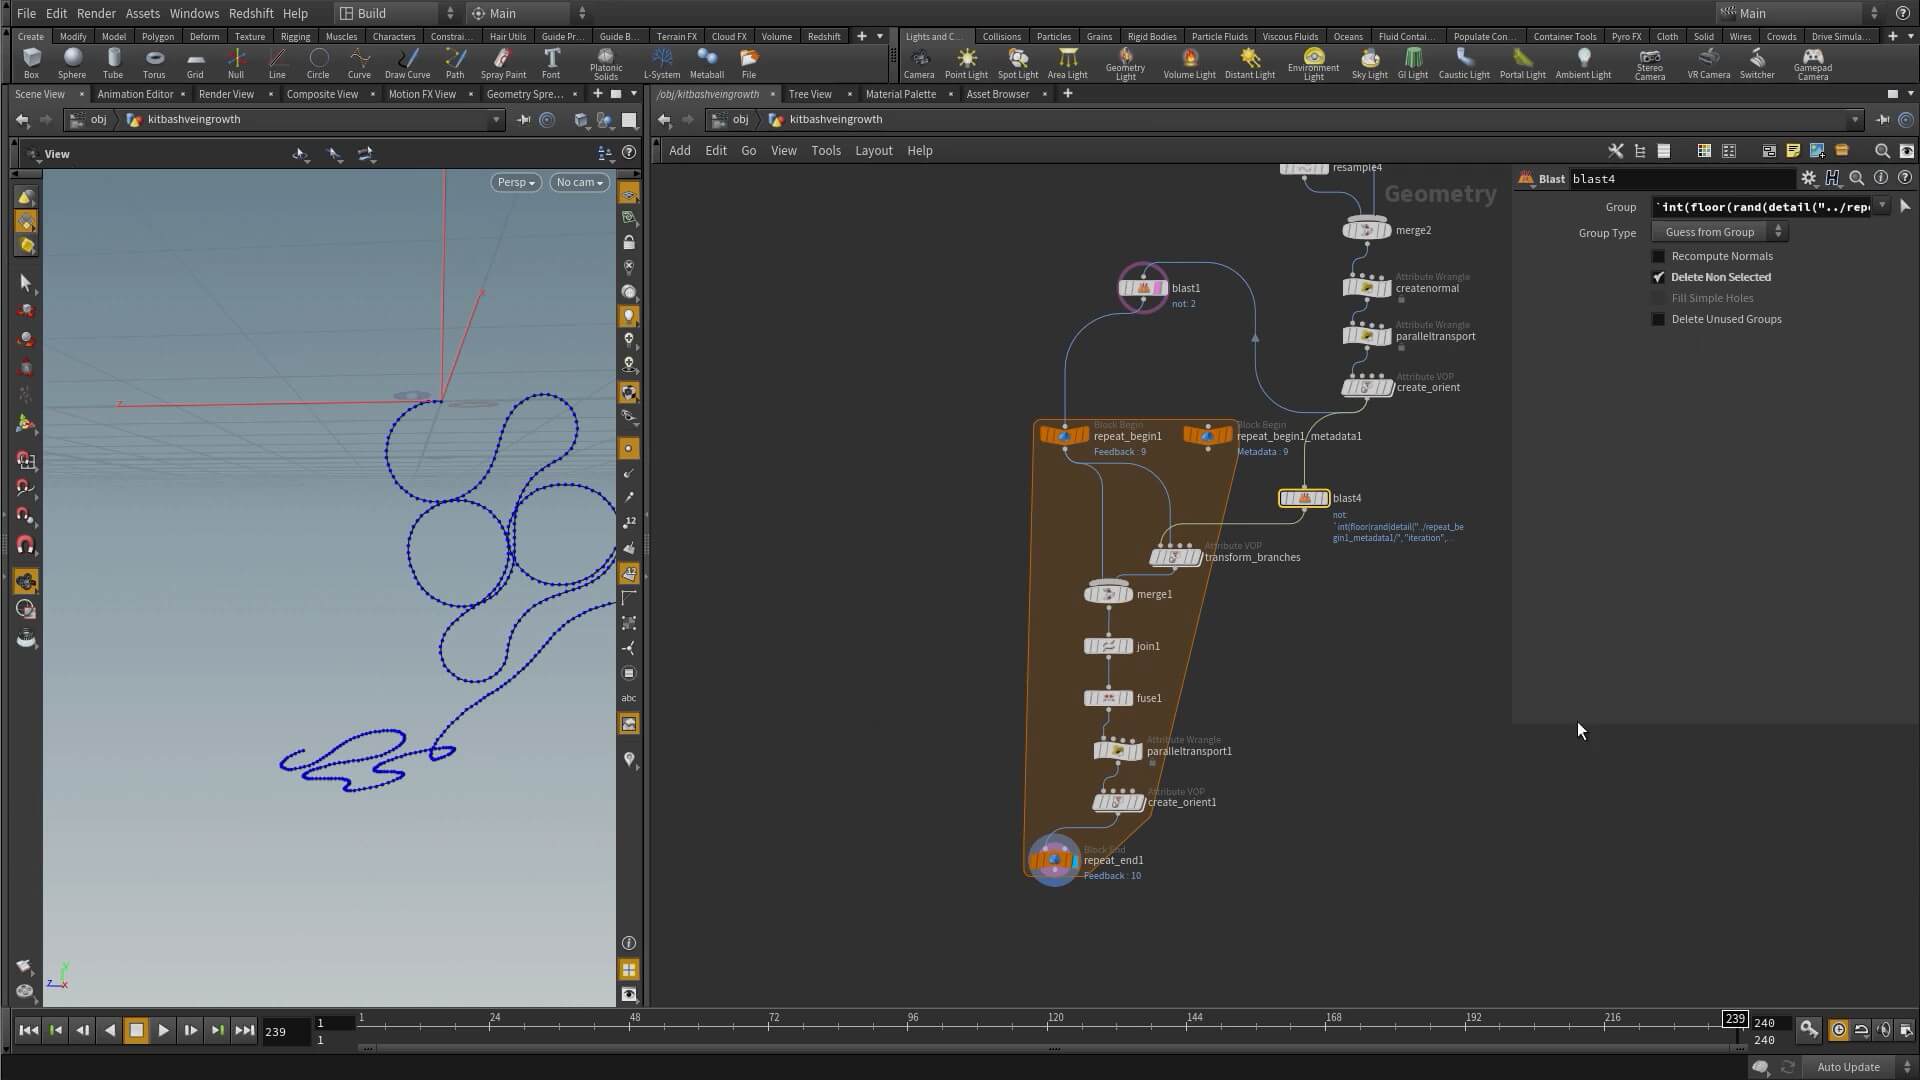This screenshot has height=1080, width=1920.
Task: Click the Torus shelf tool
Action: pos(154,62)
